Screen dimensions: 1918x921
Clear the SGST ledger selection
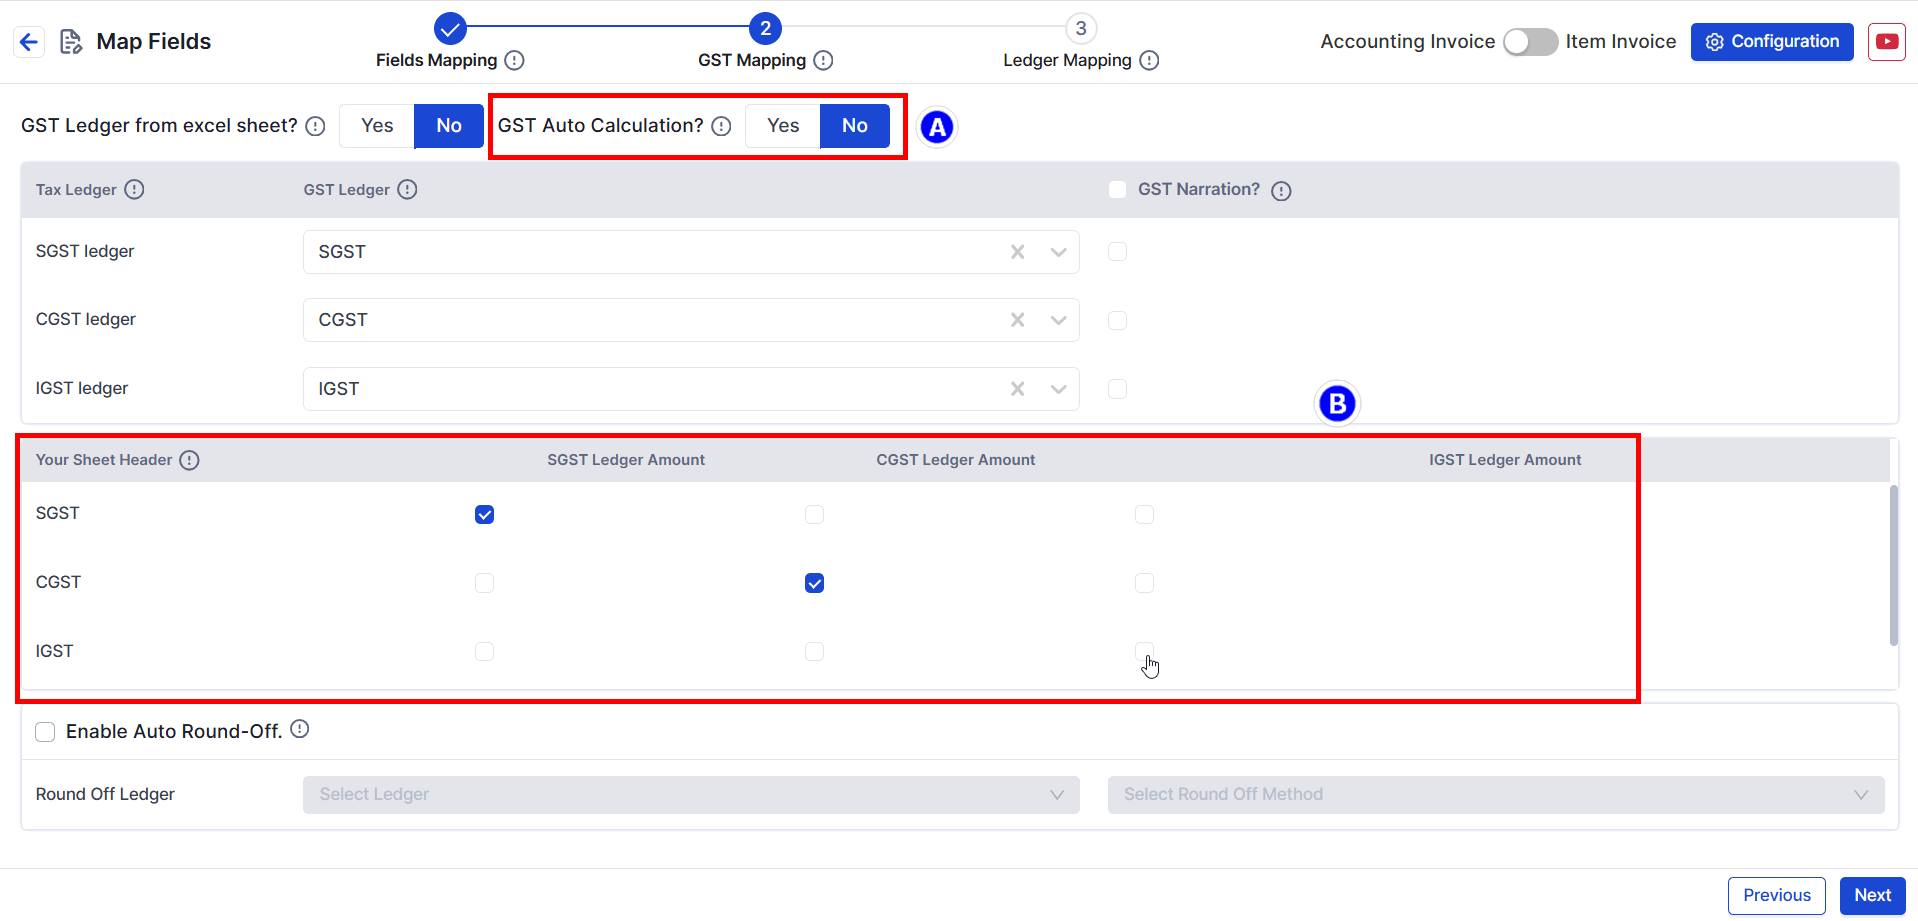click(x=1017, y=252)
